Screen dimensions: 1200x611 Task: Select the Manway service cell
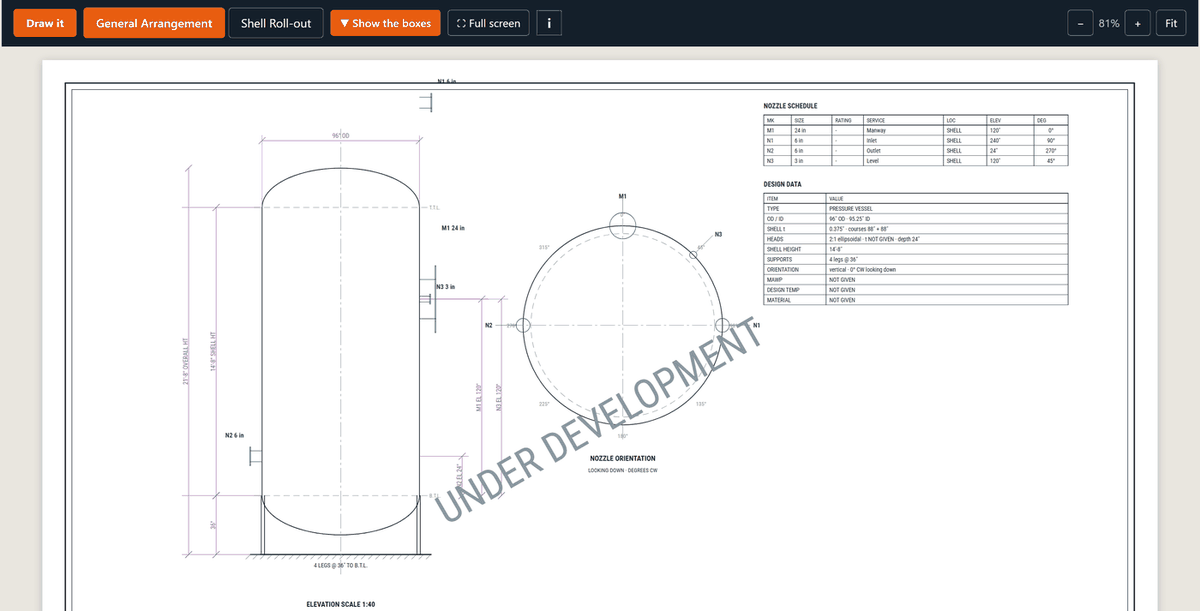click(x=903, y=130)
